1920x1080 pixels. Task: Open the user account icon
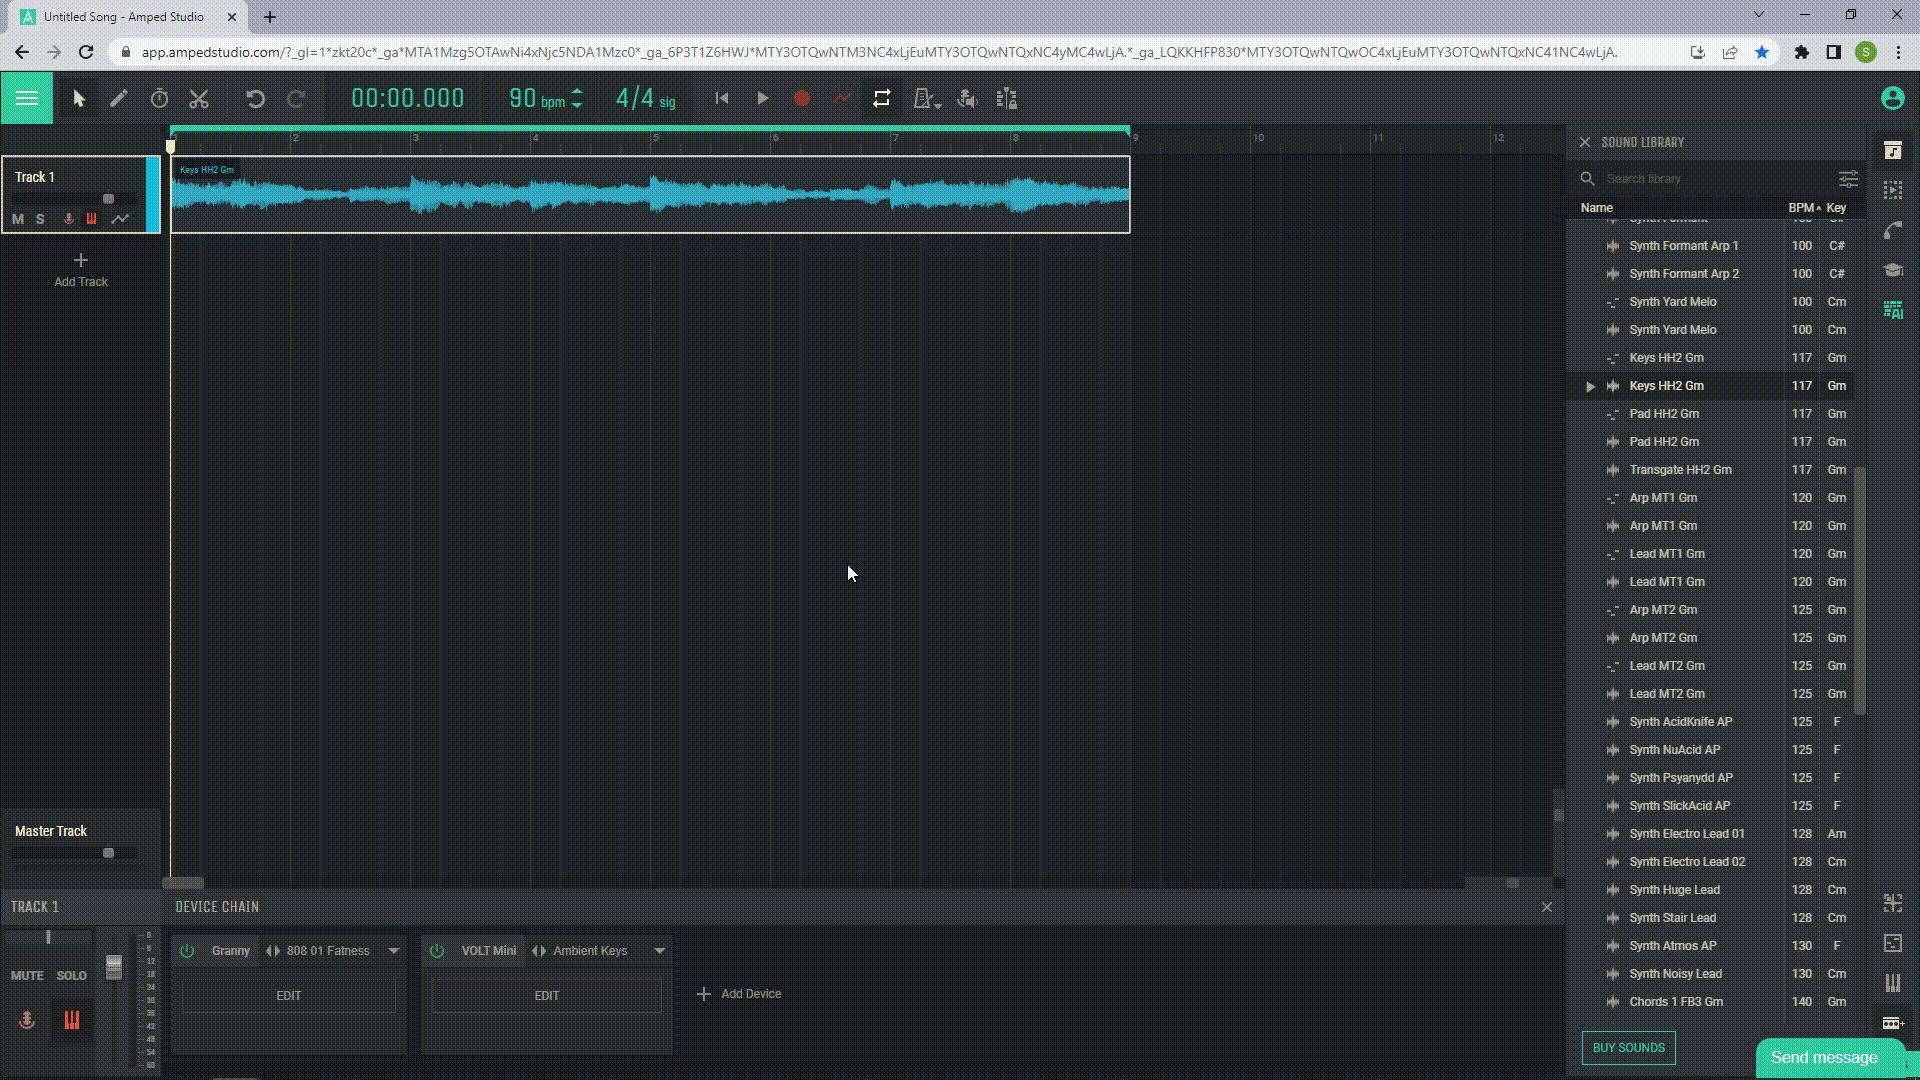(1892, 98)
